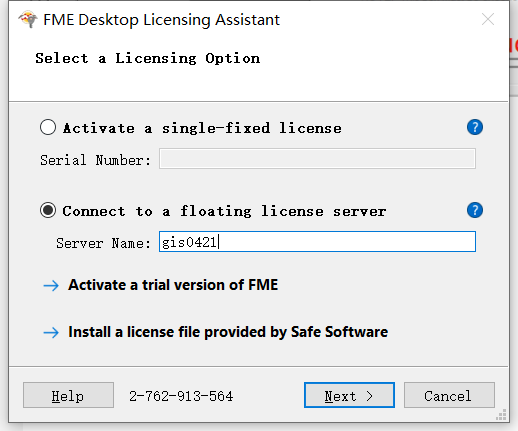Focus the Serial Number input field

[x=317, y=159]
